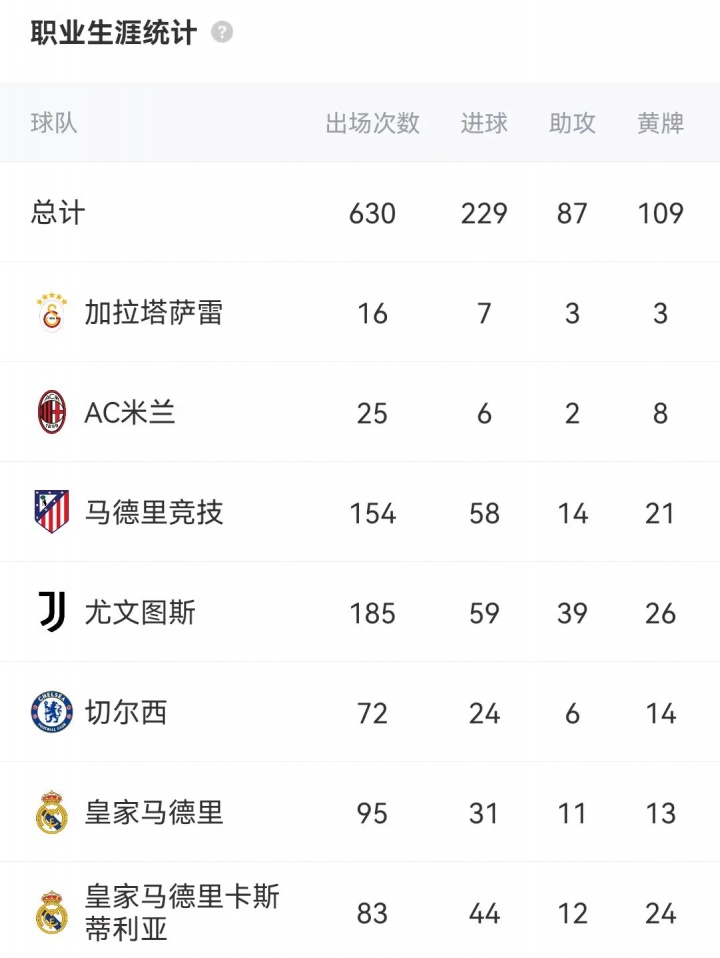The width and height of the screenshot is (720, 958).
Task: Click the 黄牌 column header
Action: coord(660,123)
